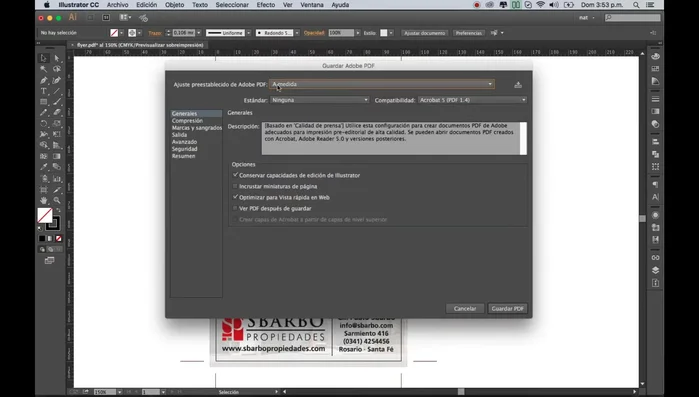
Task: Open the Objeto menu
Action: [x=174, y=5]
